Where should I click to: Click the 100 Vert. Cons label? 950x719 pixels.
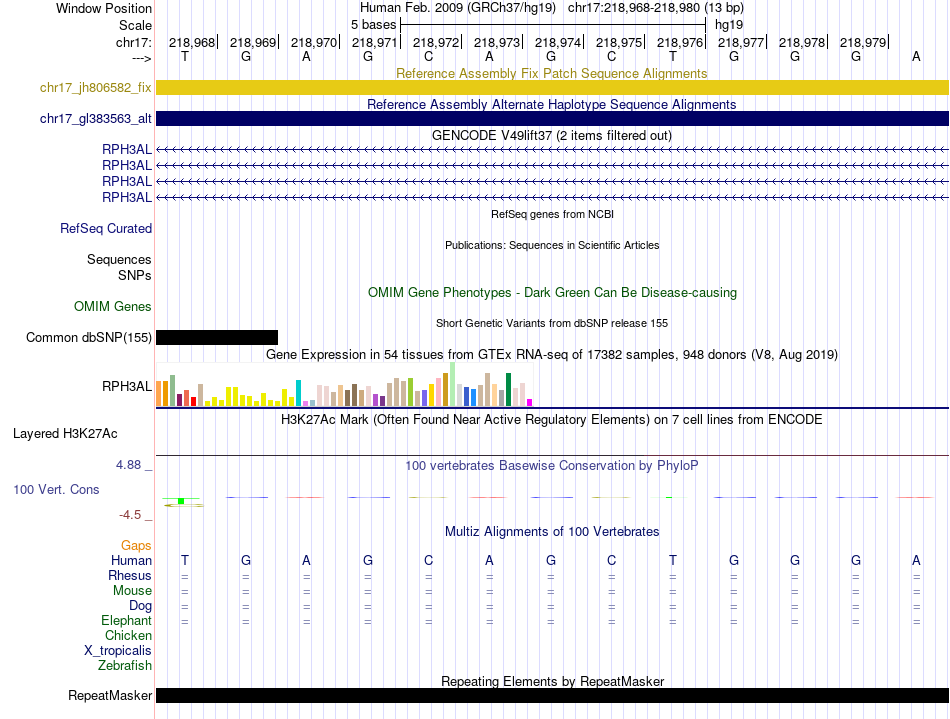click(x=56, y=489)
